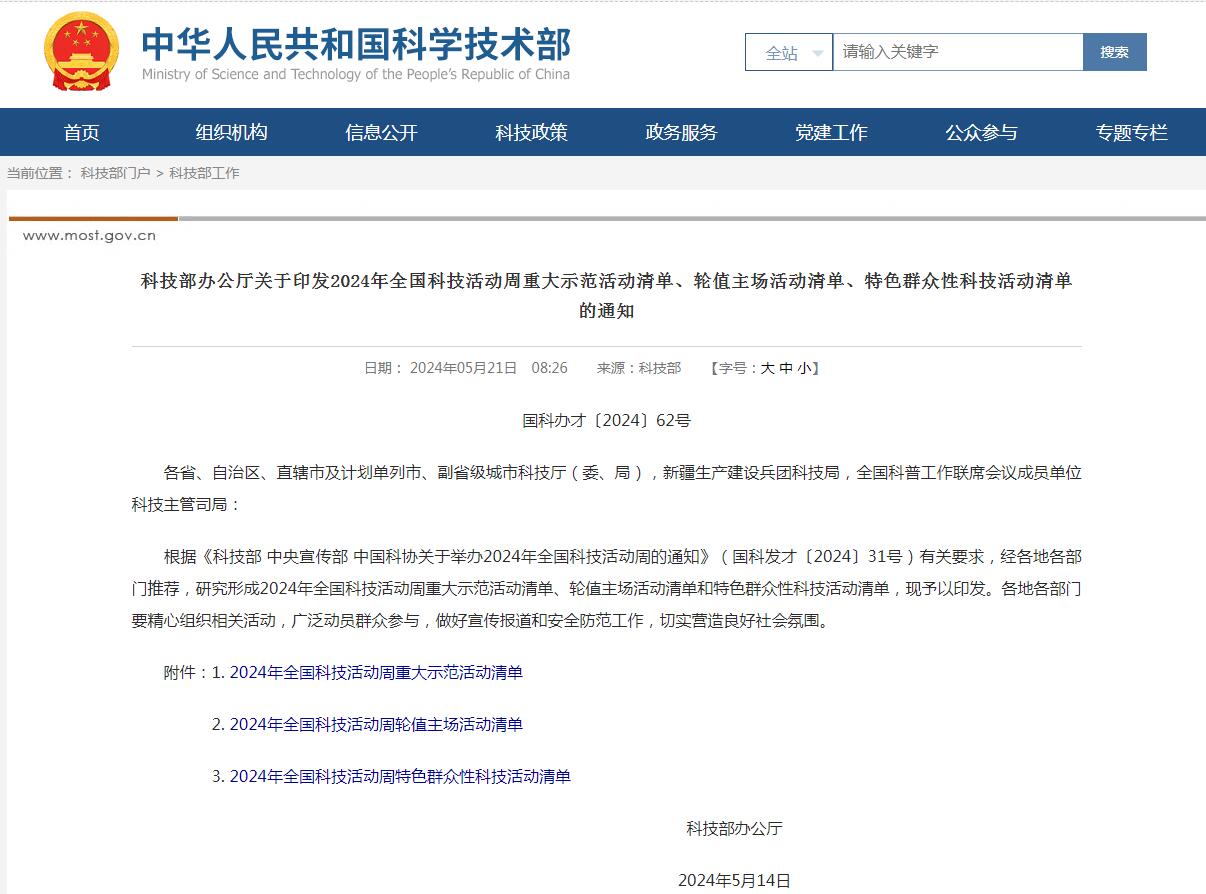Image resolution: width=1206 pixels, height=894 pixels.
Task: Click the publish date 2024年05月21日
Action: coord(463,368)
